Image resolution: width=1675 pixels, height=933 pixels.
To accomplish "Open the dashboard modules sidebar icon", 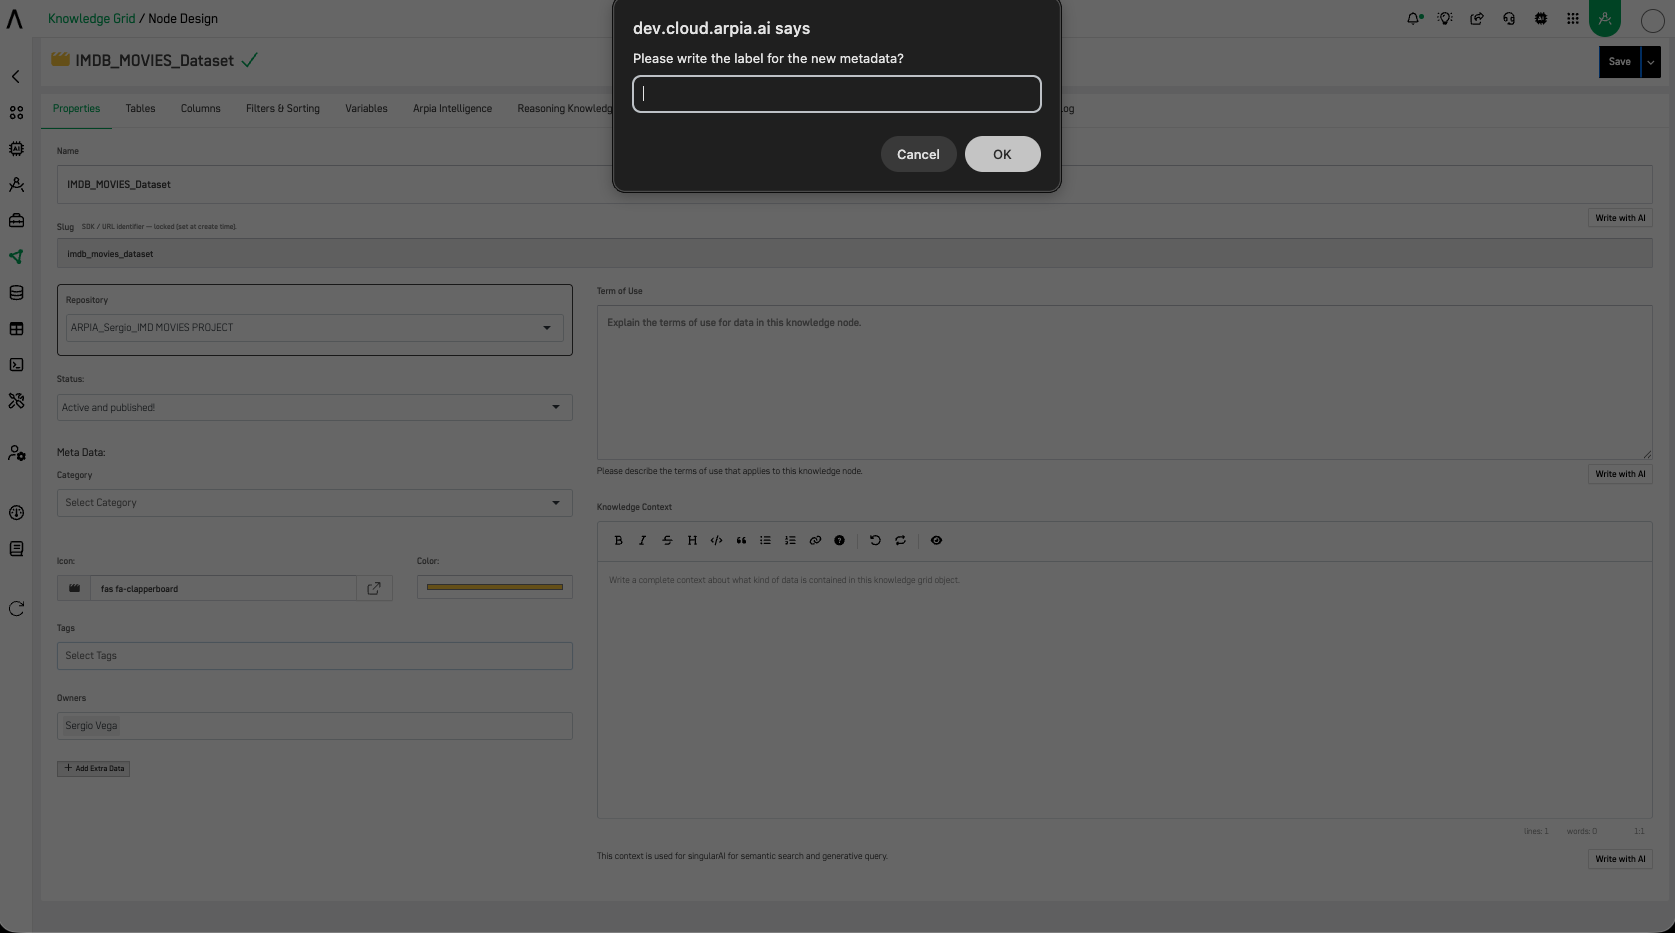I will (16, 113).
